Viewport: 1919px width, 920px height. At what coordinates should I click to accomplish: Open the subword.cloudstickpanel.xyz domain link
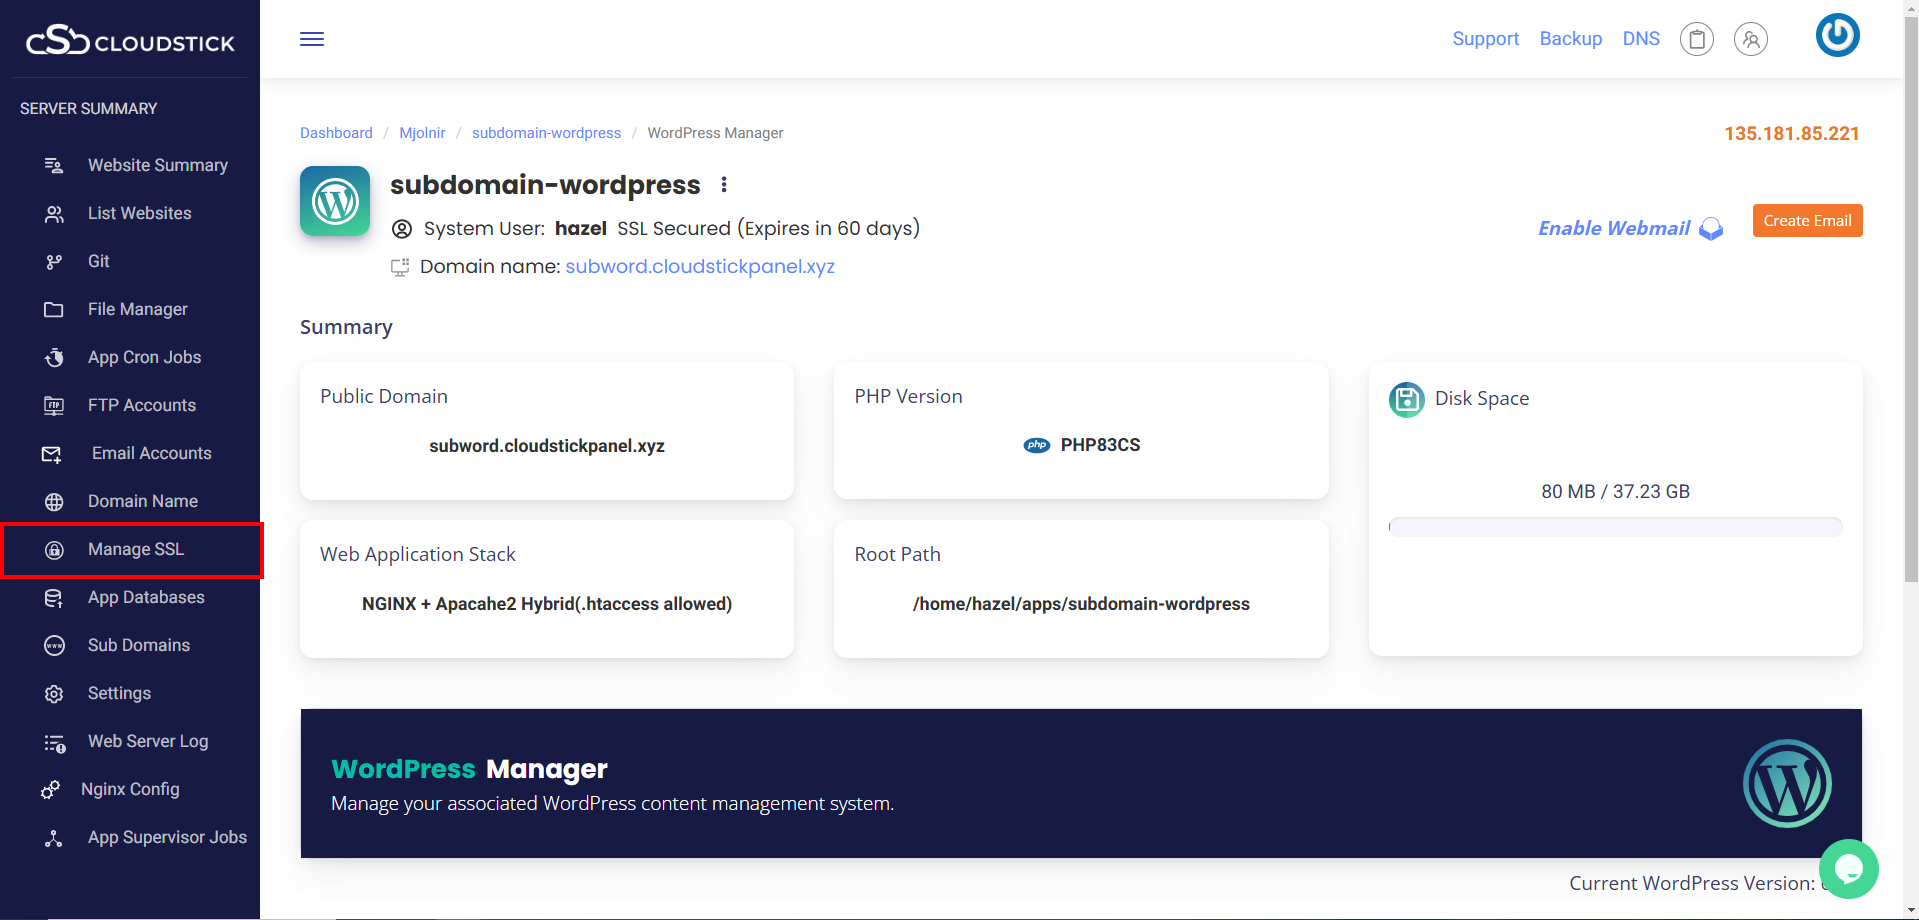point(699,266)
